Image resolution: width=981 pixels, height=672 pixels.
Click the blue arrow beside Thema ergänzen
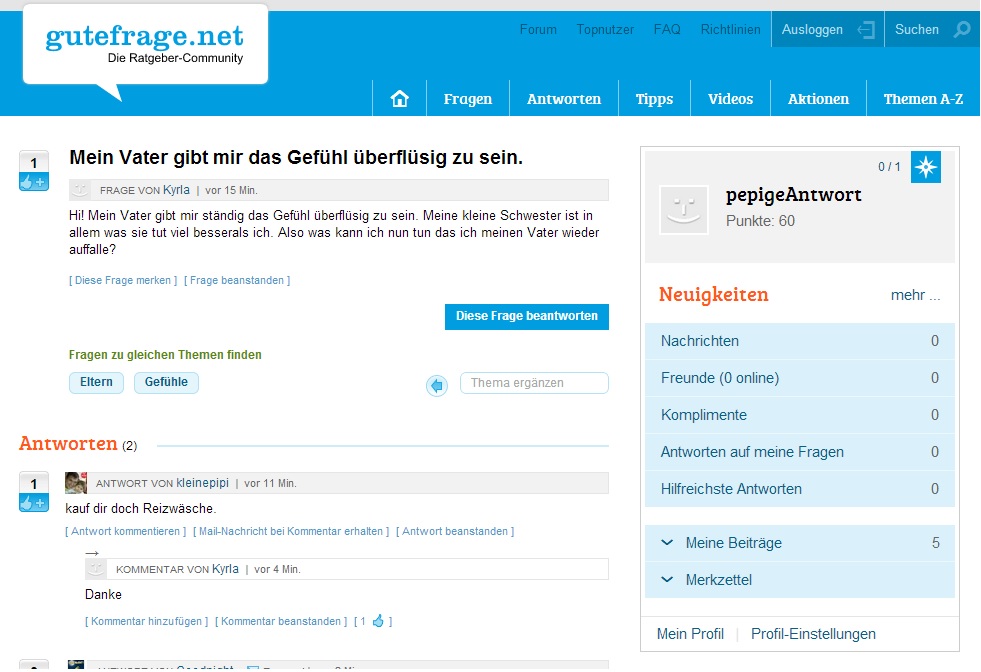point(437,385)
